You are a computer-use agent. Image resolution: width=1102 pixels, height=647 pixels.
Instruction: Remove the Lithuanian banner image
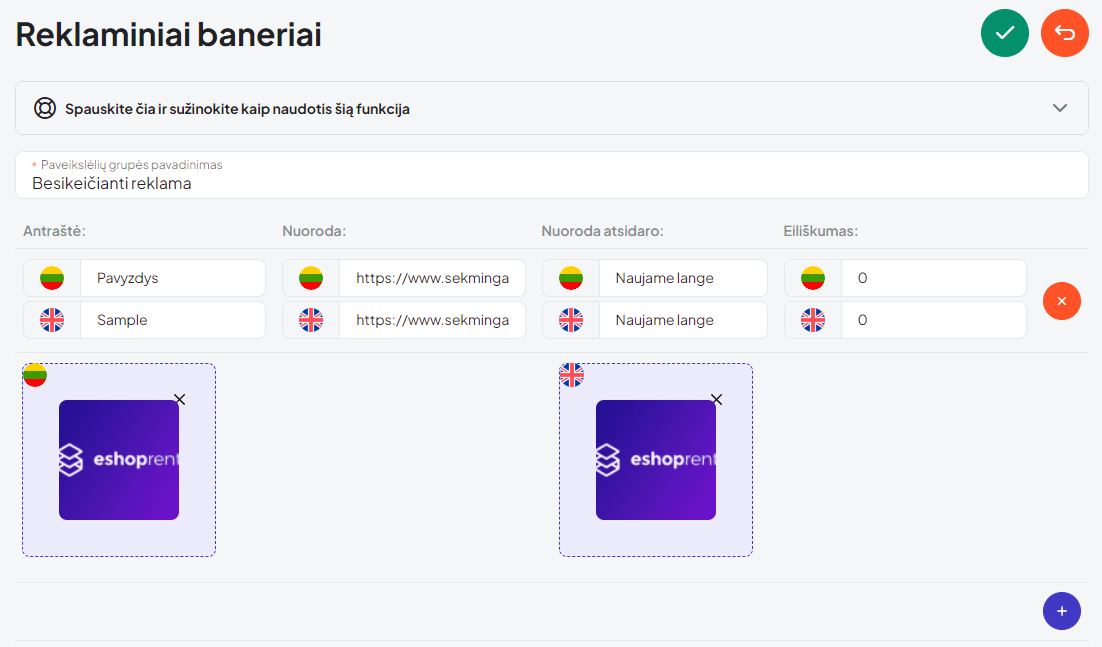click(x=180, y=399)
